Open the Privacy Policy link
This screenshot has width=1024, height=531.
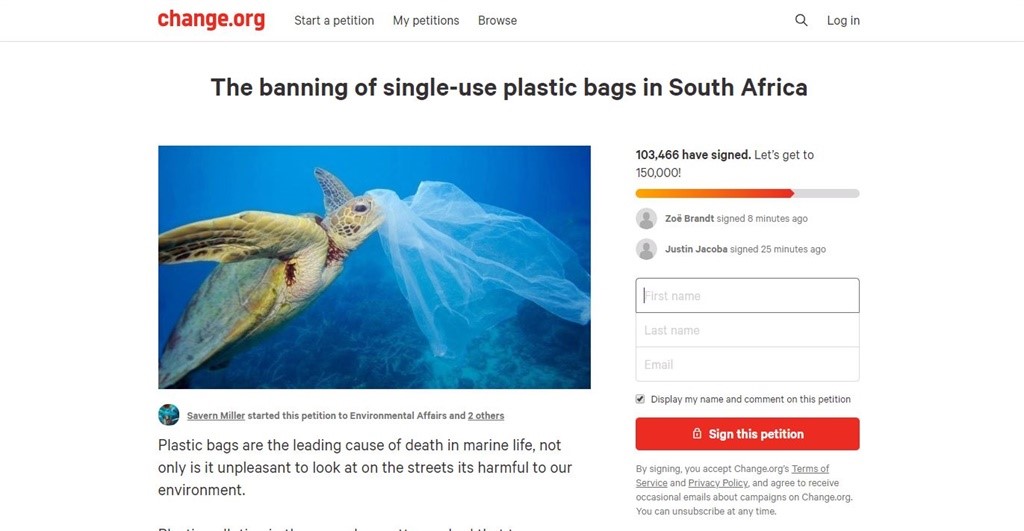pos(718,483)
